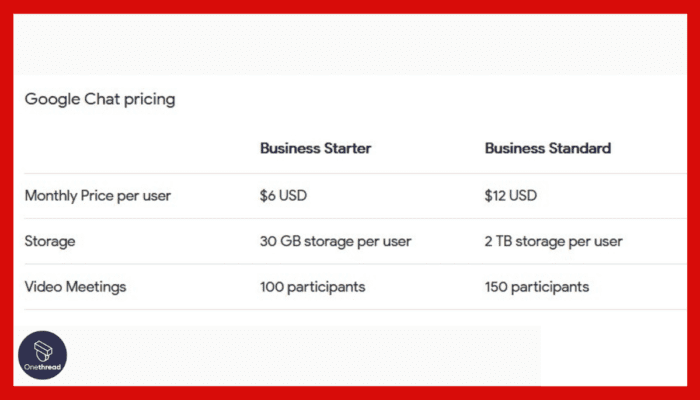Select the Business Standard column header

click(x=547, y=148)
